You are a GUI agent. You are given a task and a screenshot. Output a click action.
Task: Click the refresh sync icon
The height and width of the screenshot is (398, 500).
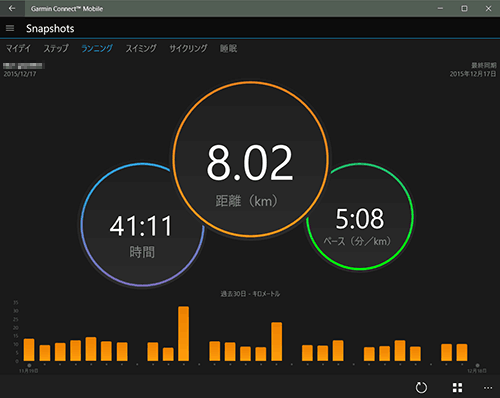(x=421, y=387)
